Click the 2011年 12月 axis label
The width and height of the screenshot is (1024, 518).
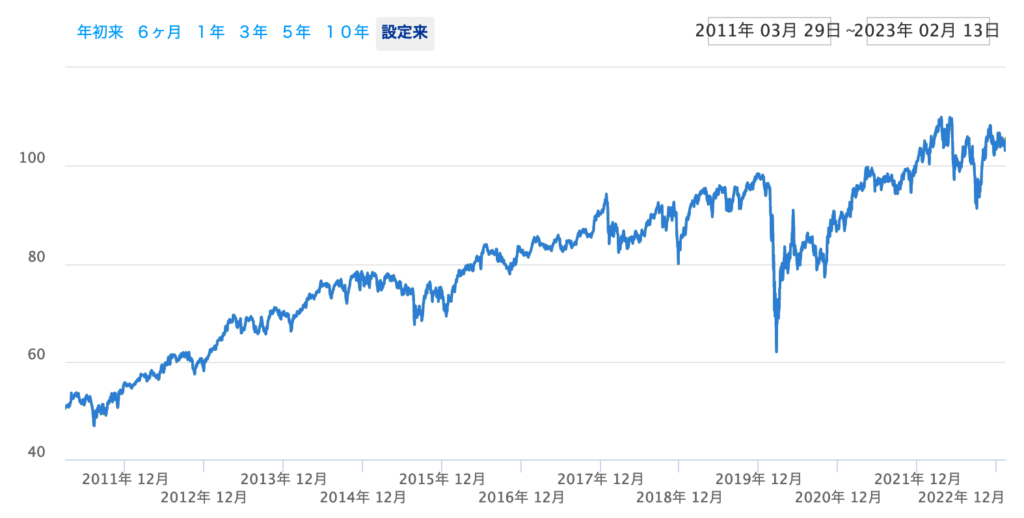(x=124, y=479)
